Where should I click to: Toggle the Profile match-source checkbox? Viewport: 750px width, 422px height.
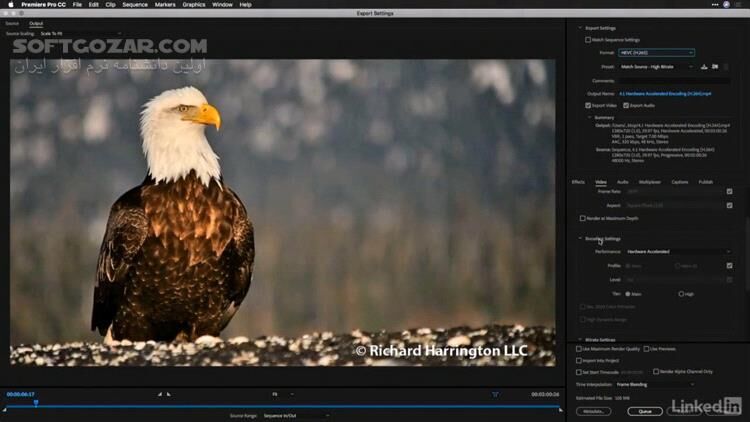(729, 266)
